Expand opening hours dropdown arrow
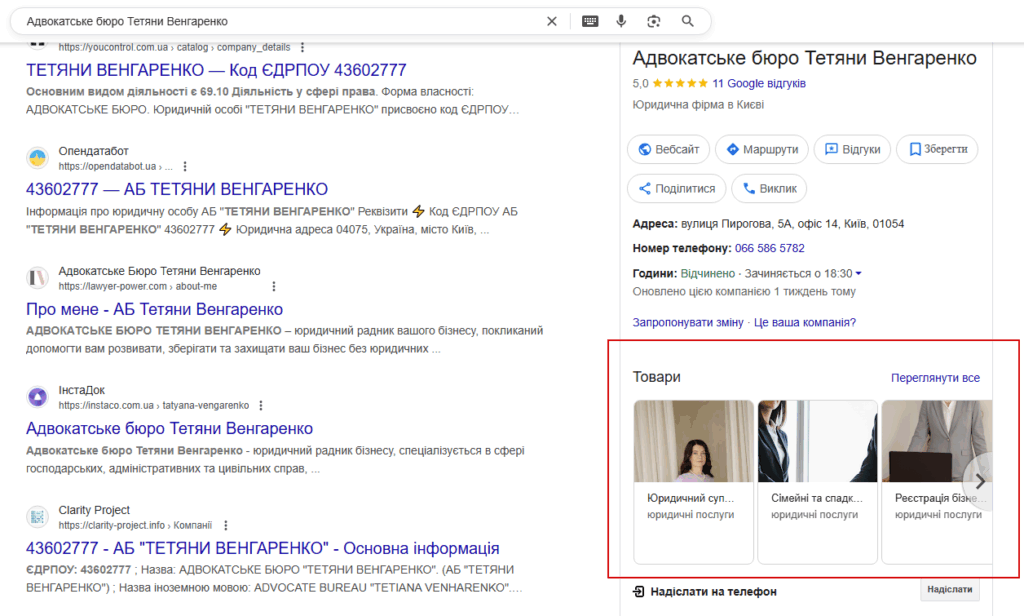The height and width of the screenshot is (616, 1024). pyautogui.click(x=858, y=274)
